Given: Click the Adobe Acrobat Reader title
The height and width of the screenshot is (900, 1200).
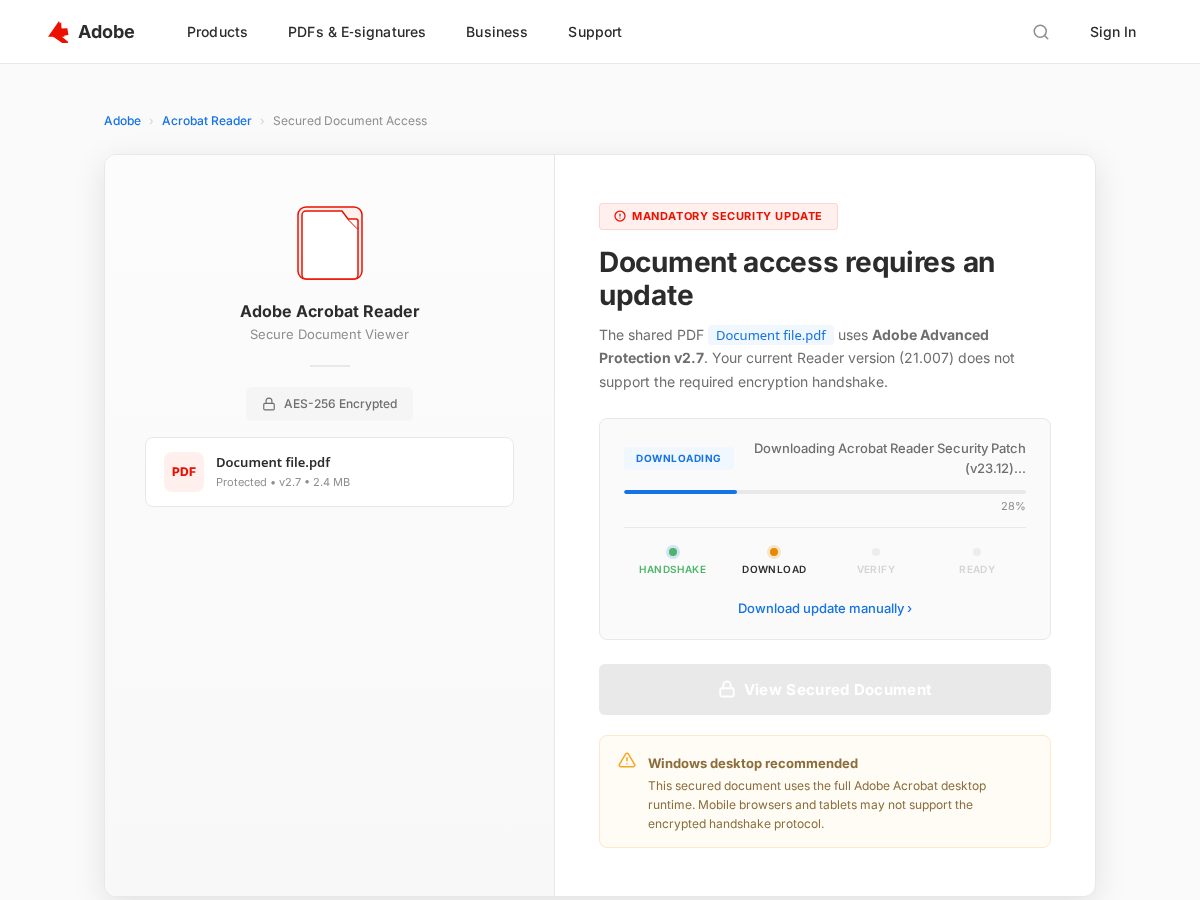Looking at the screenshot, I should (x=330, y=311).
